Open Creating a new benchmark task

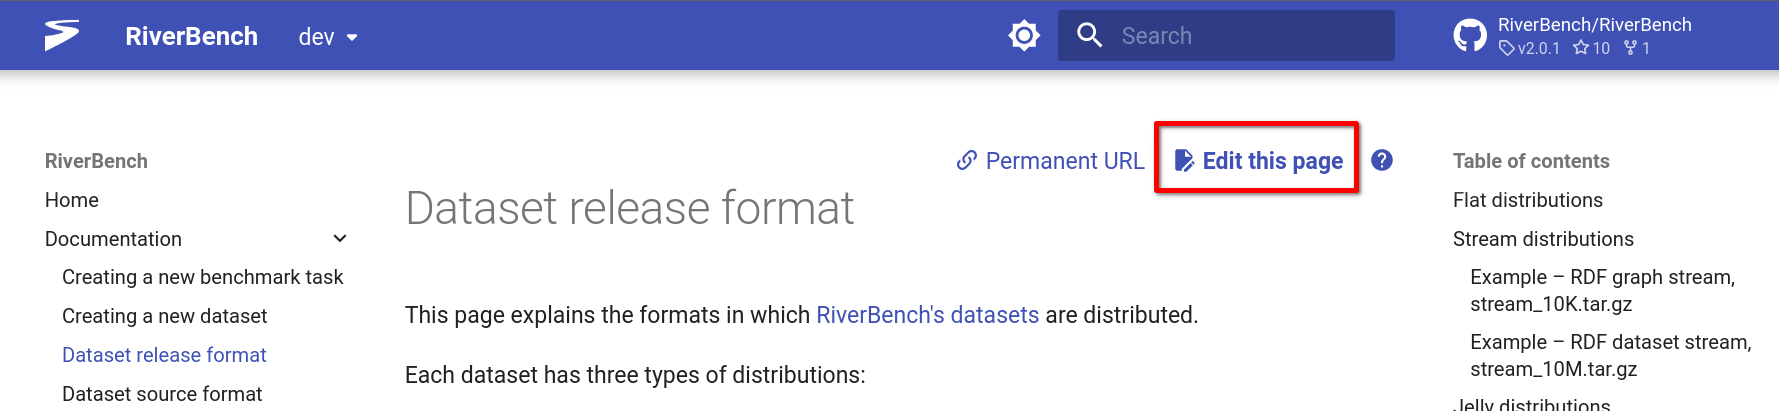click(x=202, y=277)
